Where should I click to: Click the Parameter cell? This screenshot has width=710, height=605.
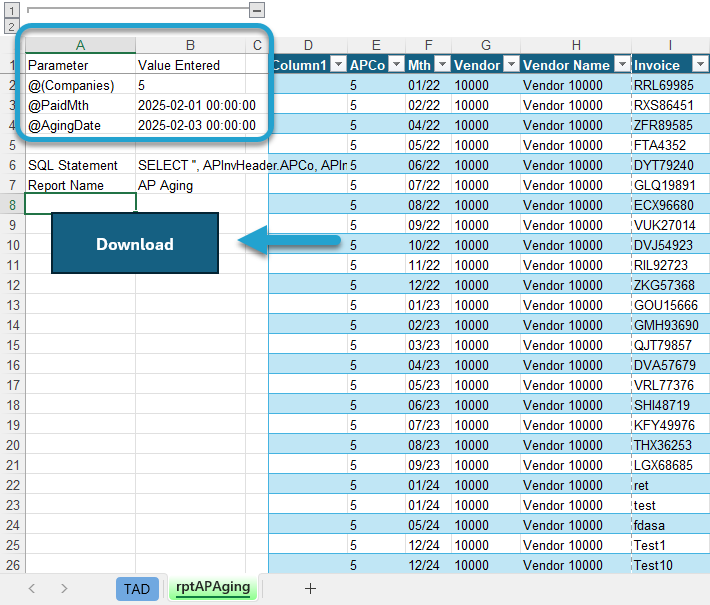tap(80, 65)
